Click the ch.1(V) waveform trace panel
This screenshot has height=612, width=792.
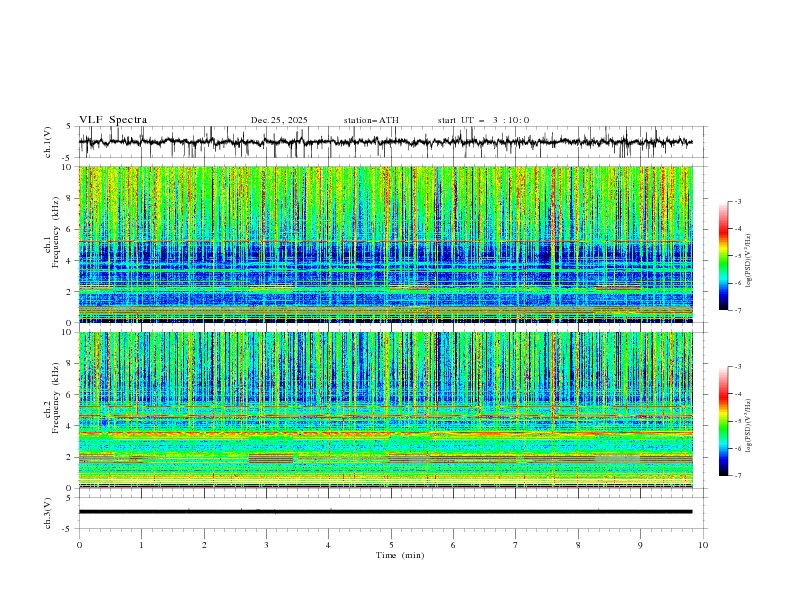[390, 142]
